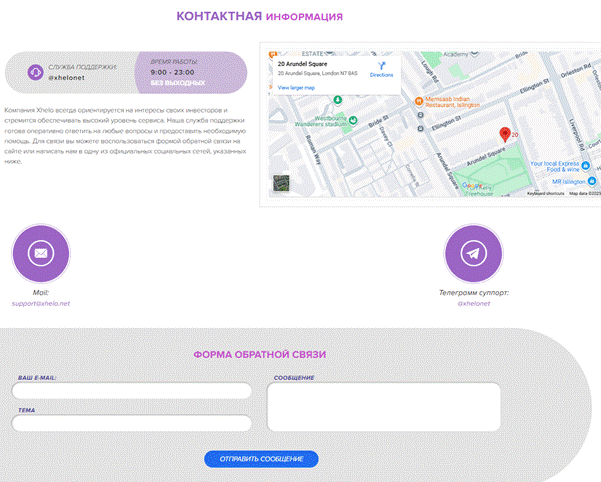Click Keyboard shortcuts on the map
Screen dimensions: 601x482
[547, 193]
